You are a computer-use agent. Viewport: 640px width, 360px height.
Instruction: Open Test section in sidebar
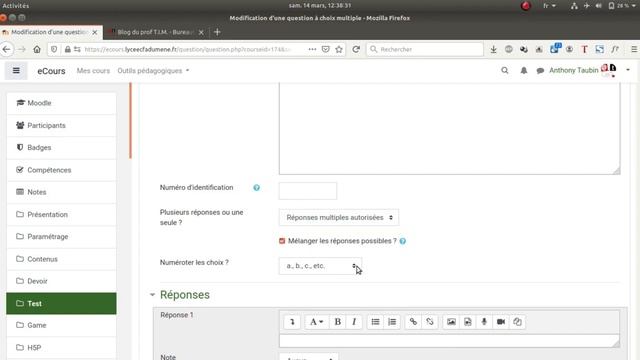click(61, 303)
